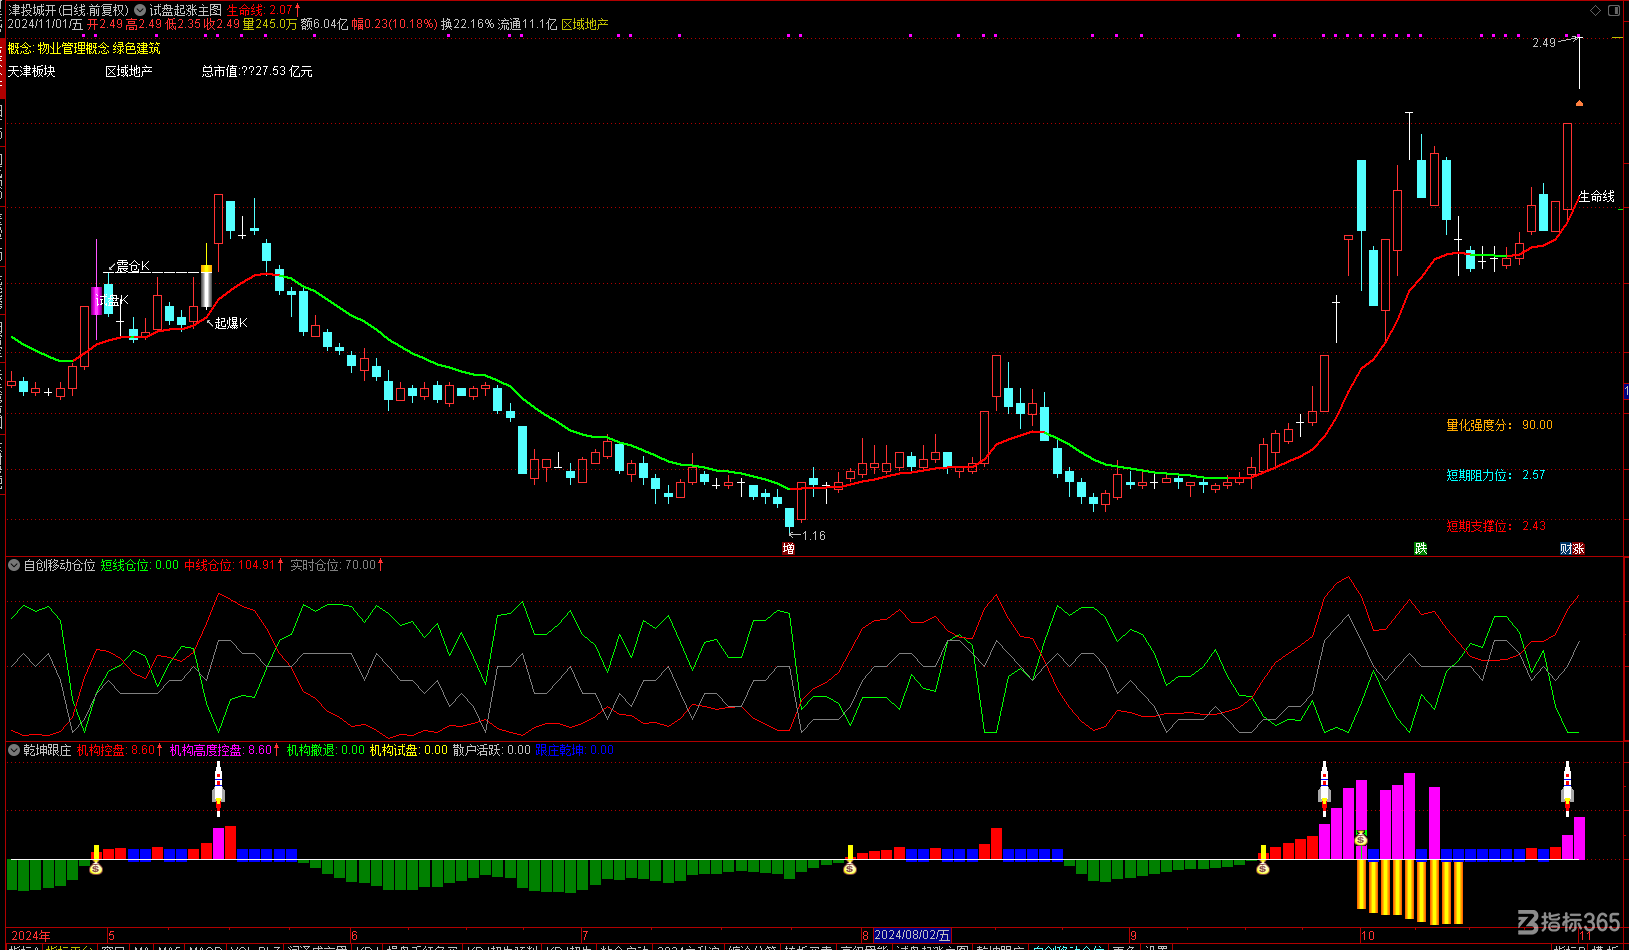The height and width of the screenshot is (950, 1629).
Task: Click month 9 on time axis
Action: coord(1133,936)
